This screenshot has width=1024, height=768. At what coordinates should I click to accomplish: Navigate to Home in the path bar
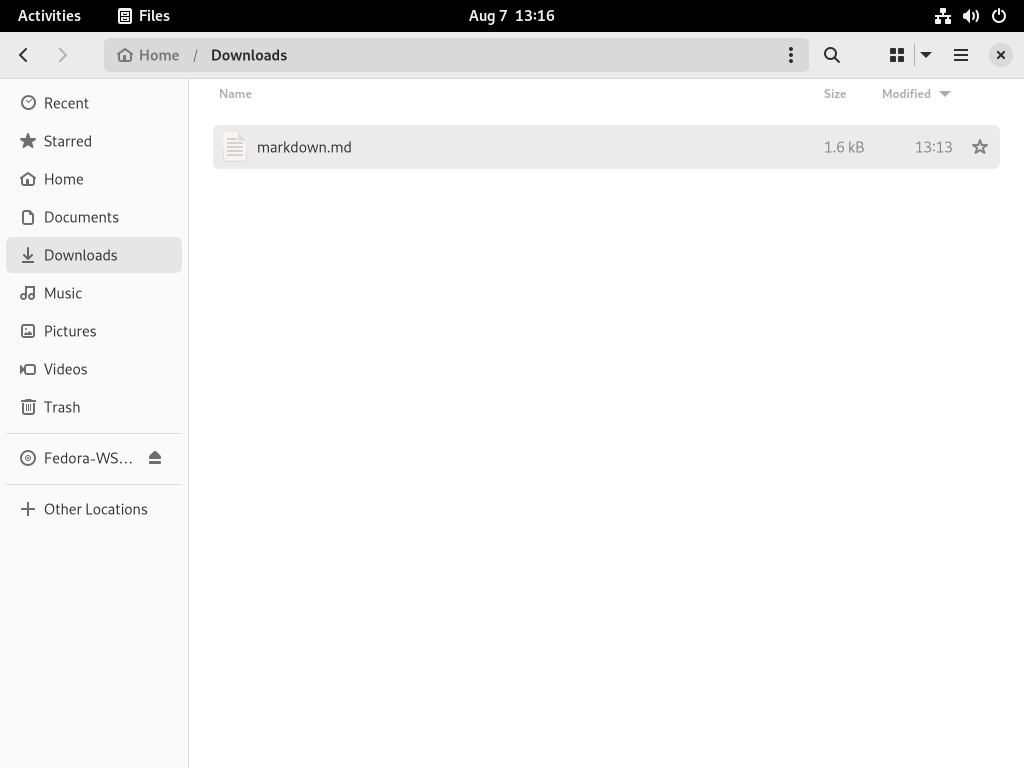coord(148,55)
